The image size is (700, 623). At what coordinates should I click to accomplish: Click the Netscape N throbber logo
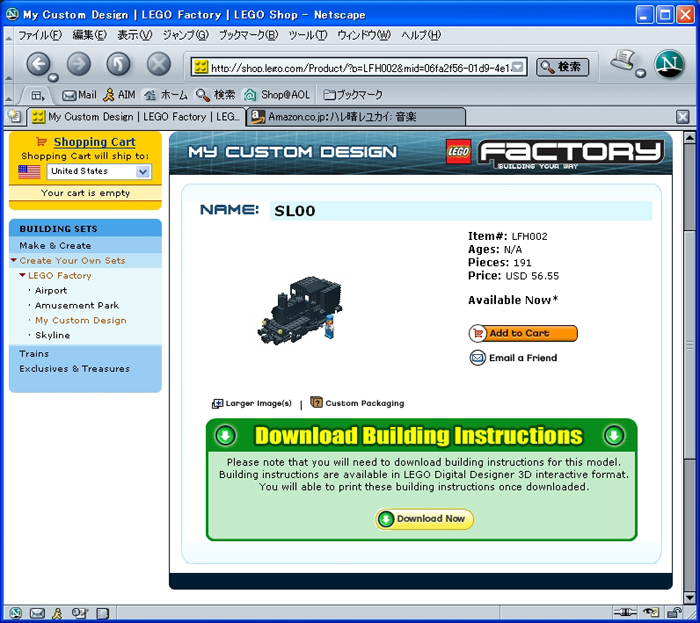tap(669, 64)
